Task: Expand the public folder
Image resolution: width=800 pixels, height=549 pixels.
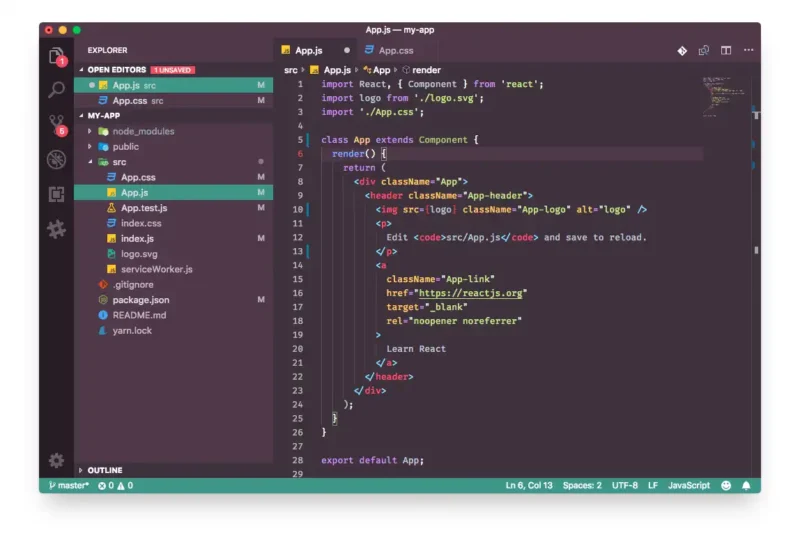Action: click(90, 146)
